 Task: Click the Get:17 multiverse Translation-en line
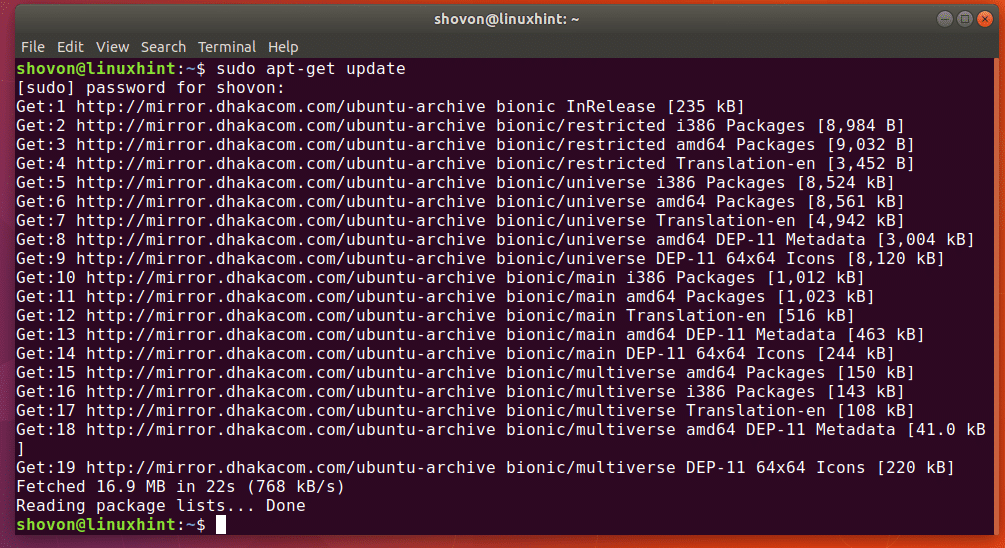[x=465, y=411]
